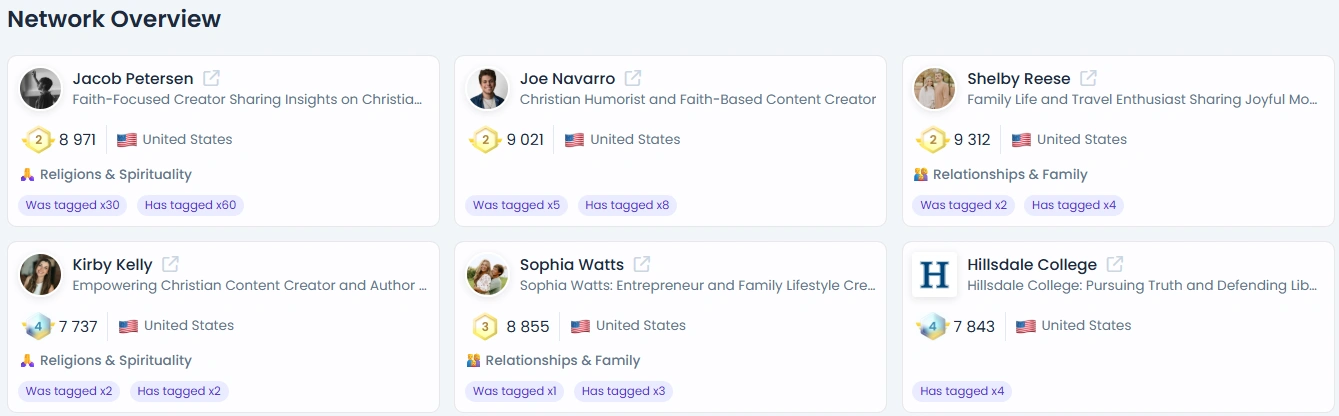Open the Joe Navarro name link
This screenshot has height=416, width=1339.
567,79
